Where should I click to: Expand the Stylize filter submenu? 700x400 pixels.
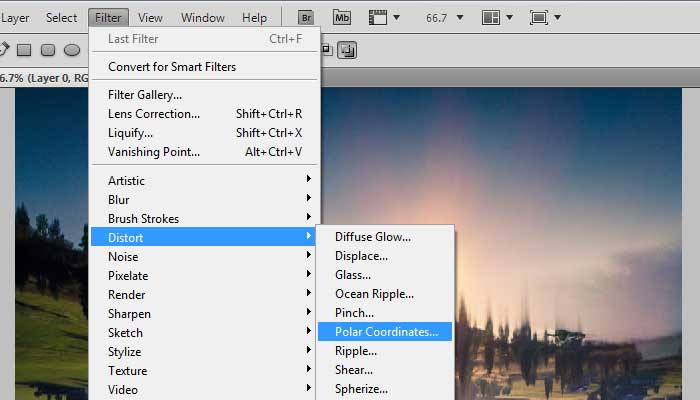coord(204,352)
